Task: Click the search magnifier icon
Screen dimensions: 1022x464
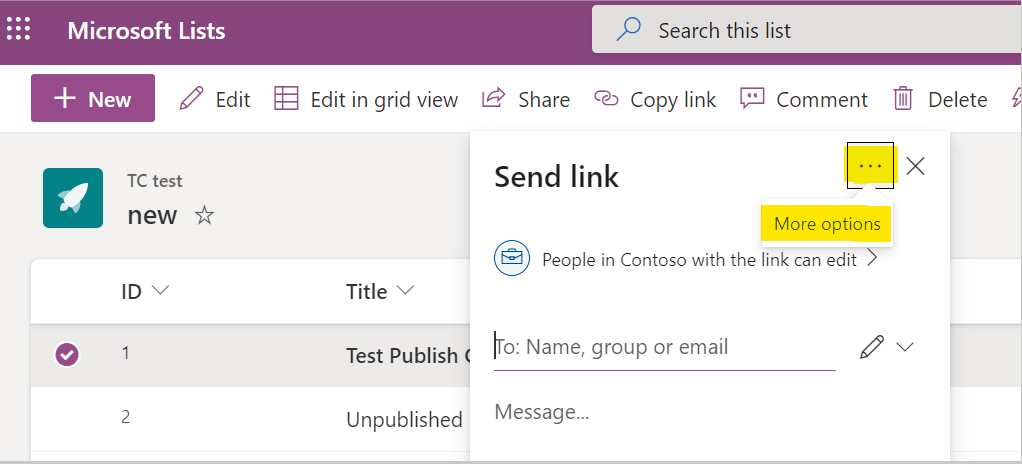Action: 628,30
